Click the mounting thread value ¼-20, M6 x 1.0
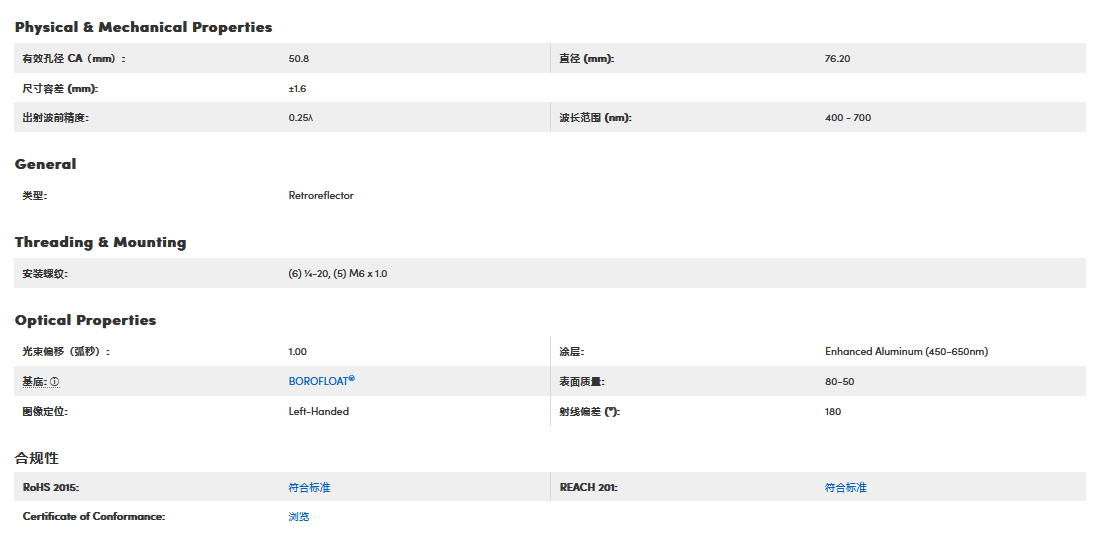The width and height of the screenshot is (1105, 554). tap(337, 273)
